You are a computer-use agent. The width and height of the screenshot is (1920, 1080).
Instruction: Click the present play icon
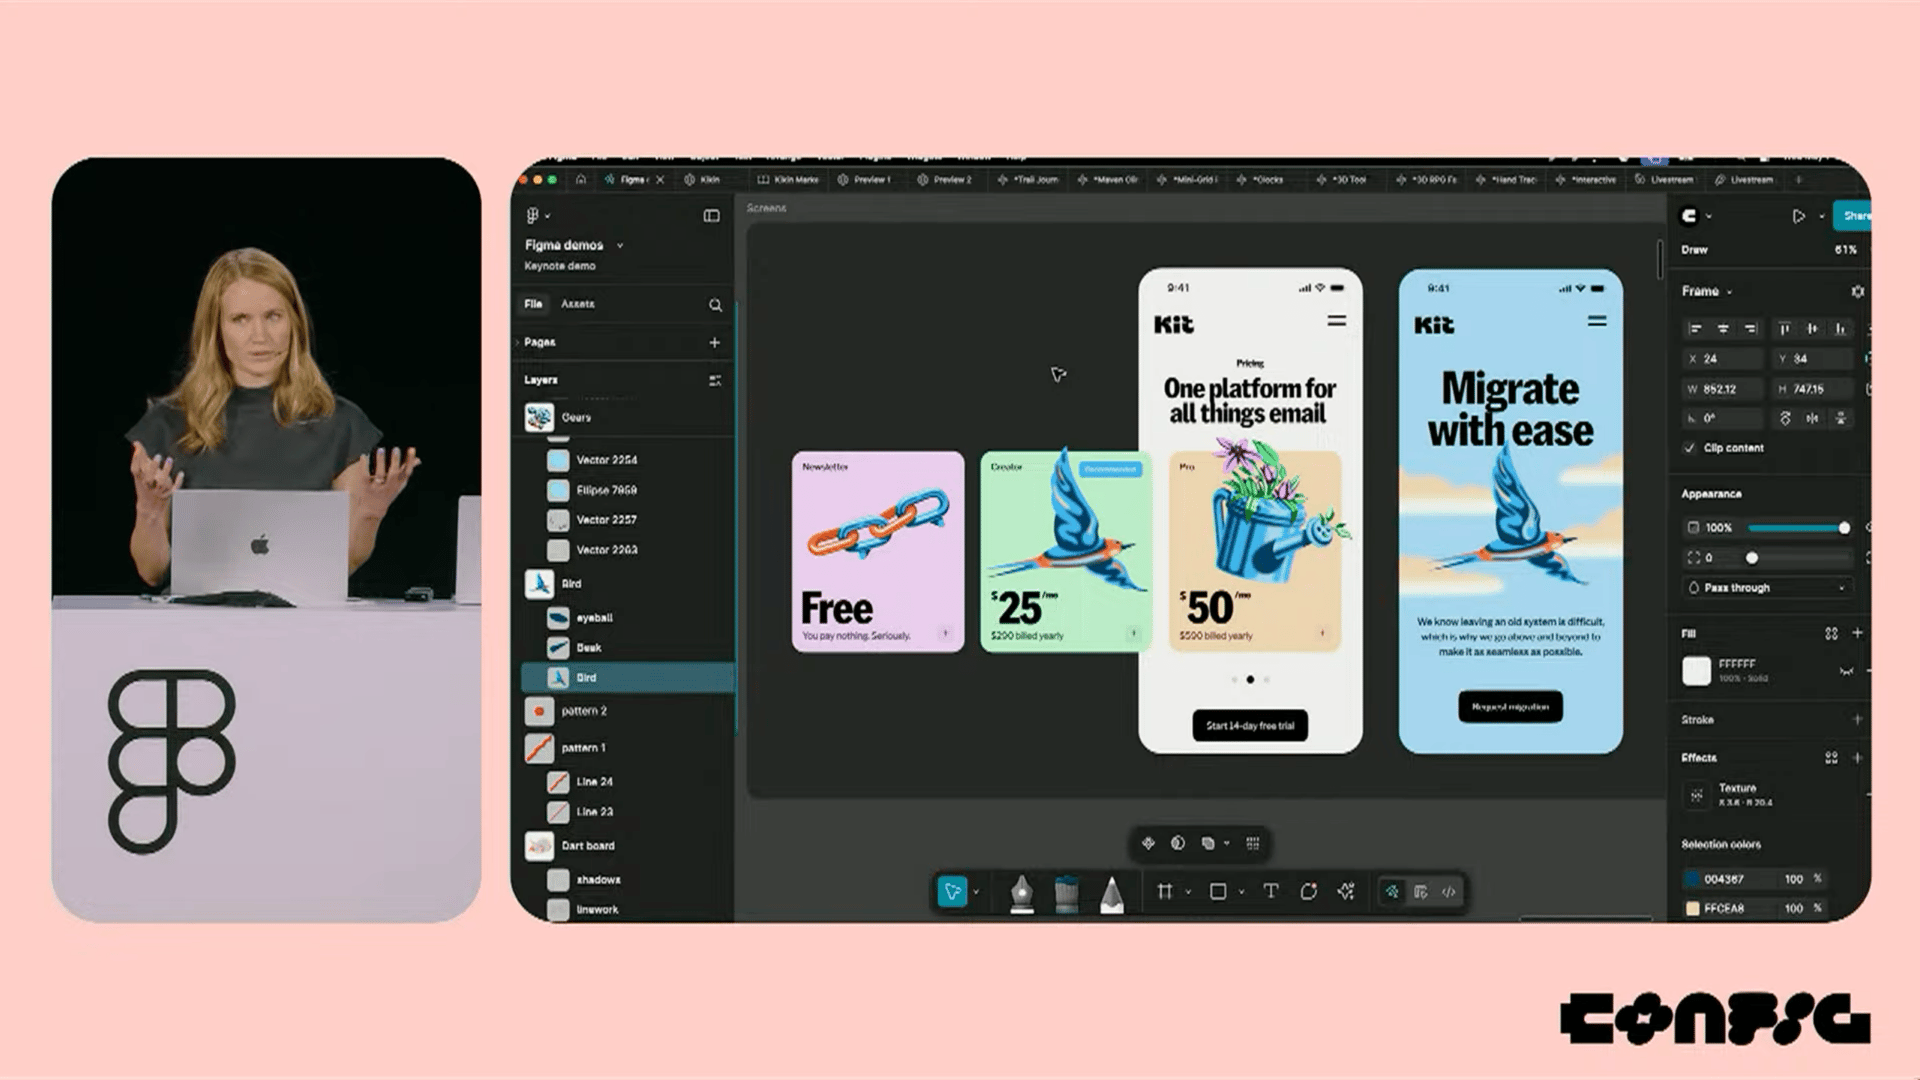[1798, 216]
